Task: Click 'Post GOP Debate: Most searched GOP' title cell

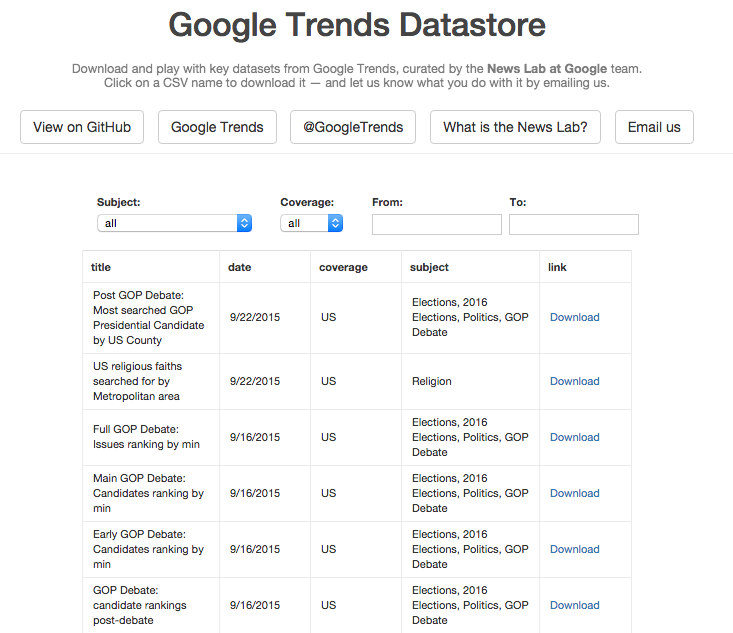Action: click(x=149, y=318)
